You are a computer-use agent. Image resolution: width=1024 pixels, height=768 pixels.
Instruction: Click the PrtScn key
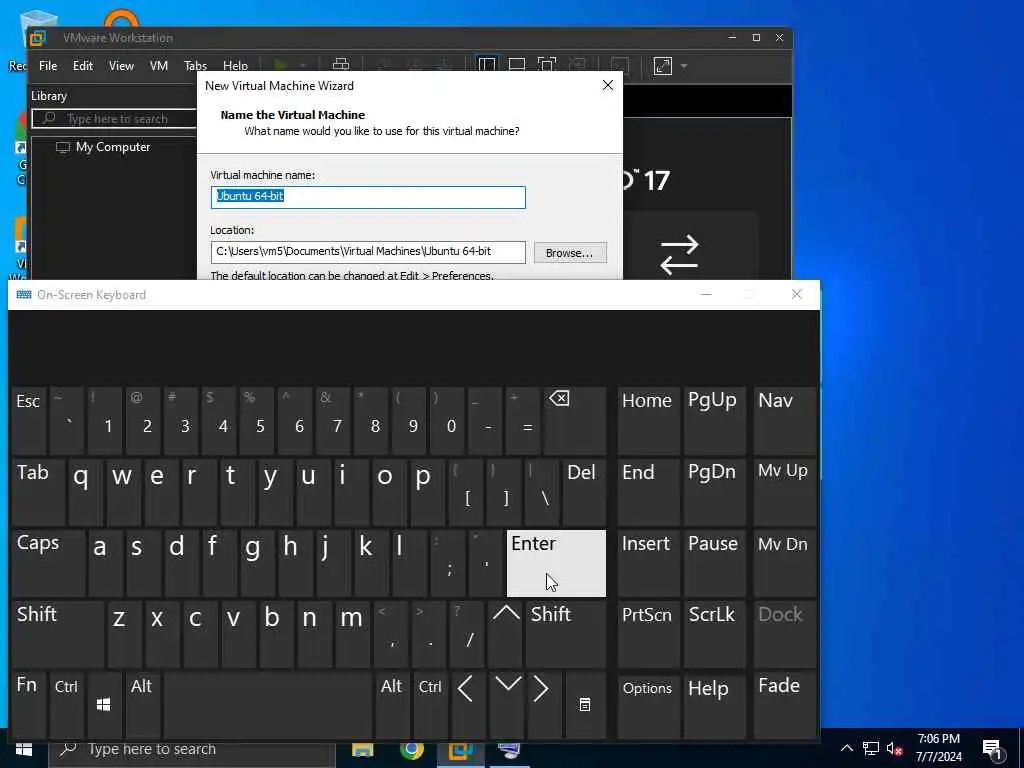coord(648,634)
